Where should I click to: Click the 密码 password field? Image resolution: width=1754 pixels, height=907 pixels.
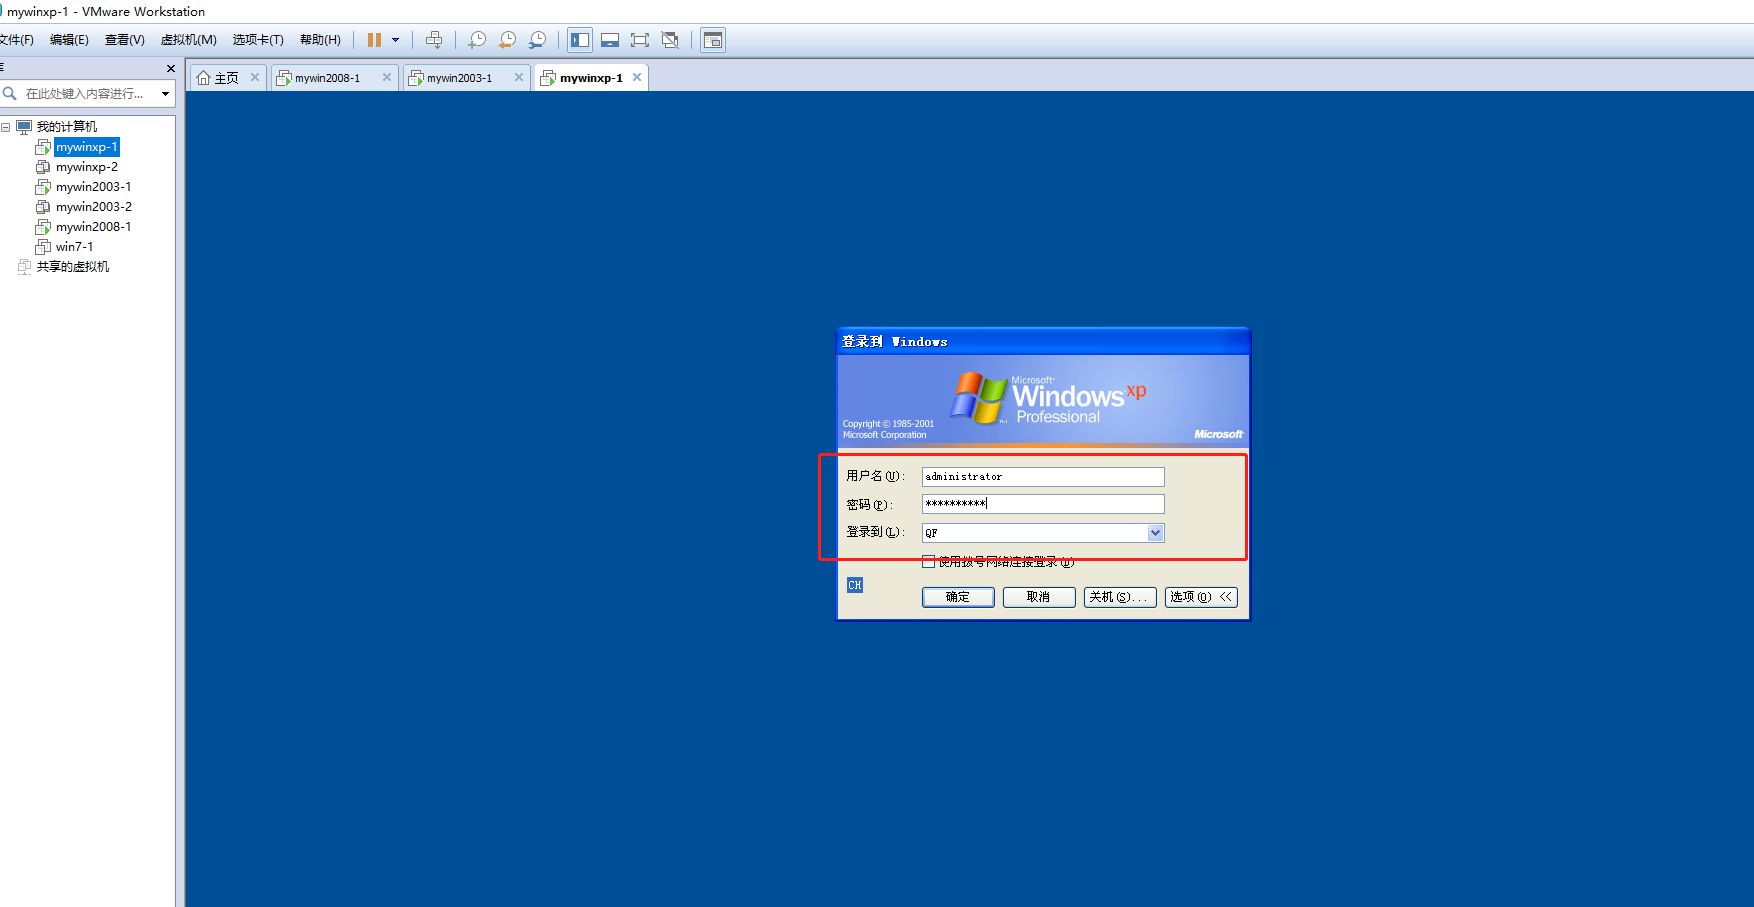(1043, 504)
